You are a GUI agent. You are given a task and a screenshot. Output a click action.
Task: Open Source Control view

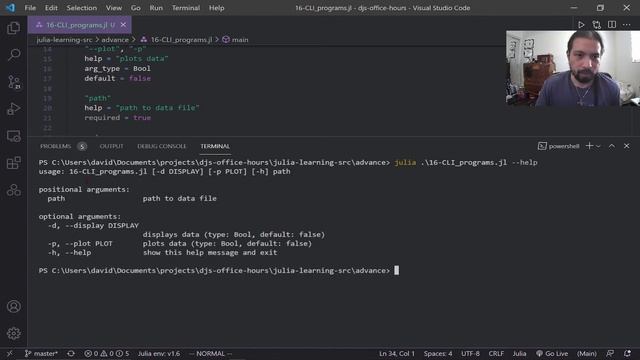[x=13, y=82]
